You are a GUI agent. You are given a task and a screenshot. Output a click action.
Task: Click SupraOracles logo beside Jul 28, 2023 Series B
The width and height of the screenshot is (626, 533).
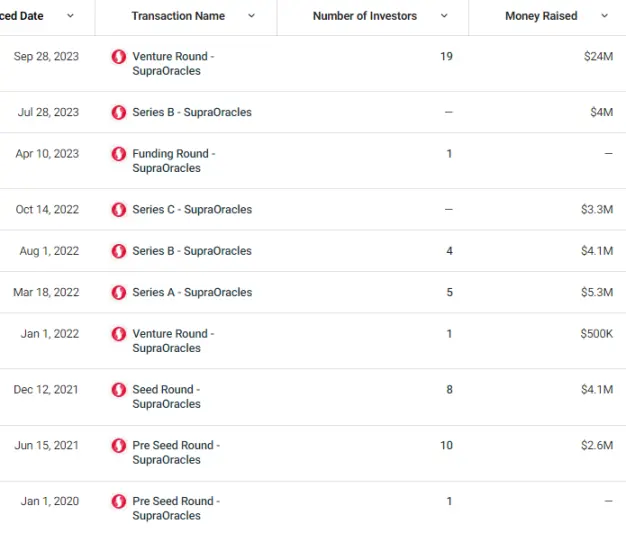tap(119, 113)
